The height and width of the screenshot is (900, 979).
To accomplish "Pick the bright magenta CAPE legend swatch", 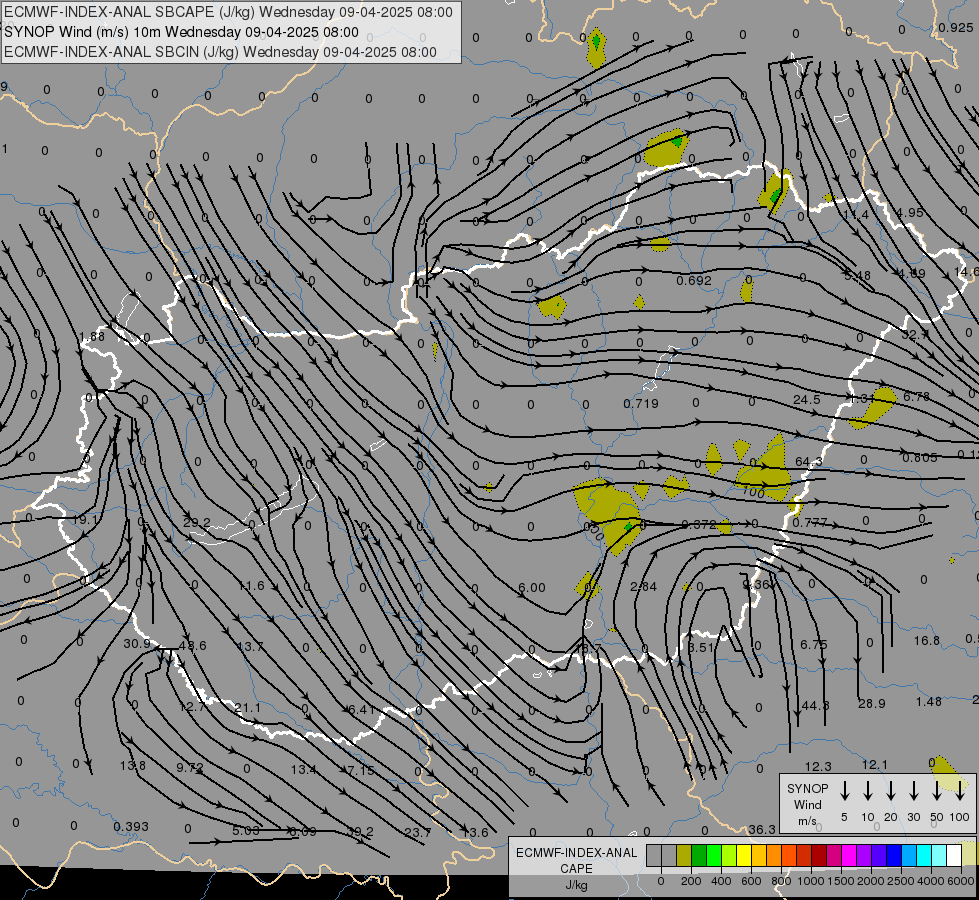I will click(x=849, y=856).
